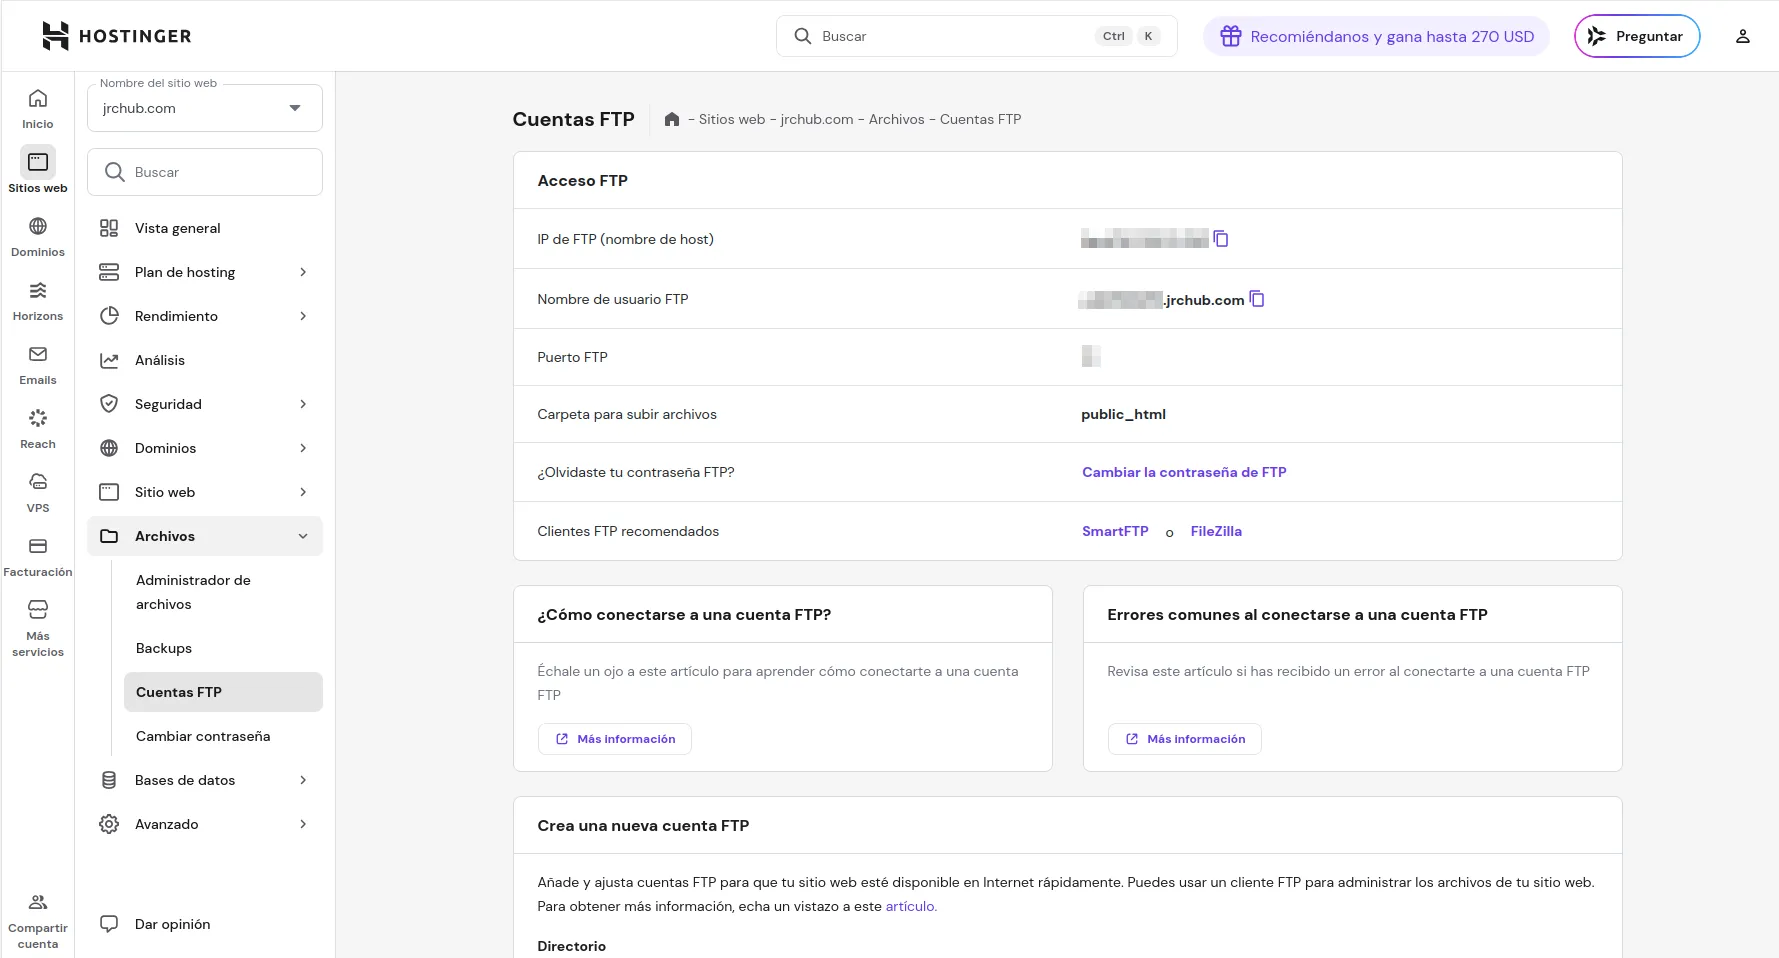Click the sidebar Buscar search field
This screenshot has width=1779, height=958.
coord(205,172)
